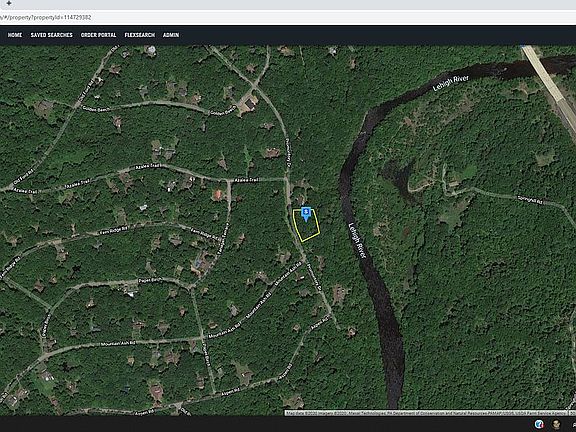
Task: Click the round profile-photo taskbar icon
Action: point(556,424)
